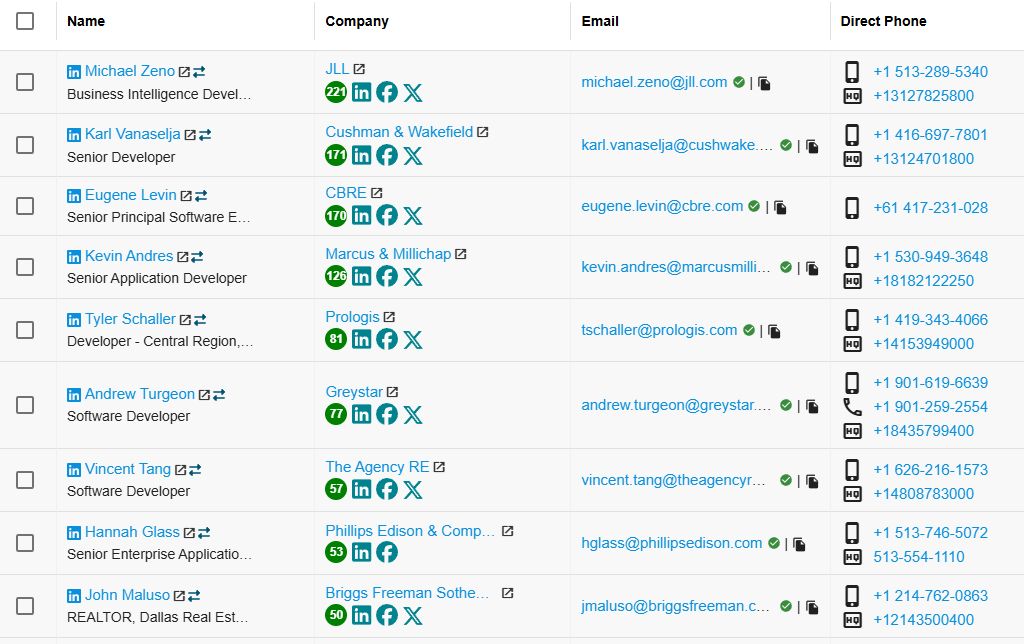The image size is (1024, 644).
Task: Dial Vincent Tang's mobile +1 626-216-1573
Action: (x=930, y=470)
